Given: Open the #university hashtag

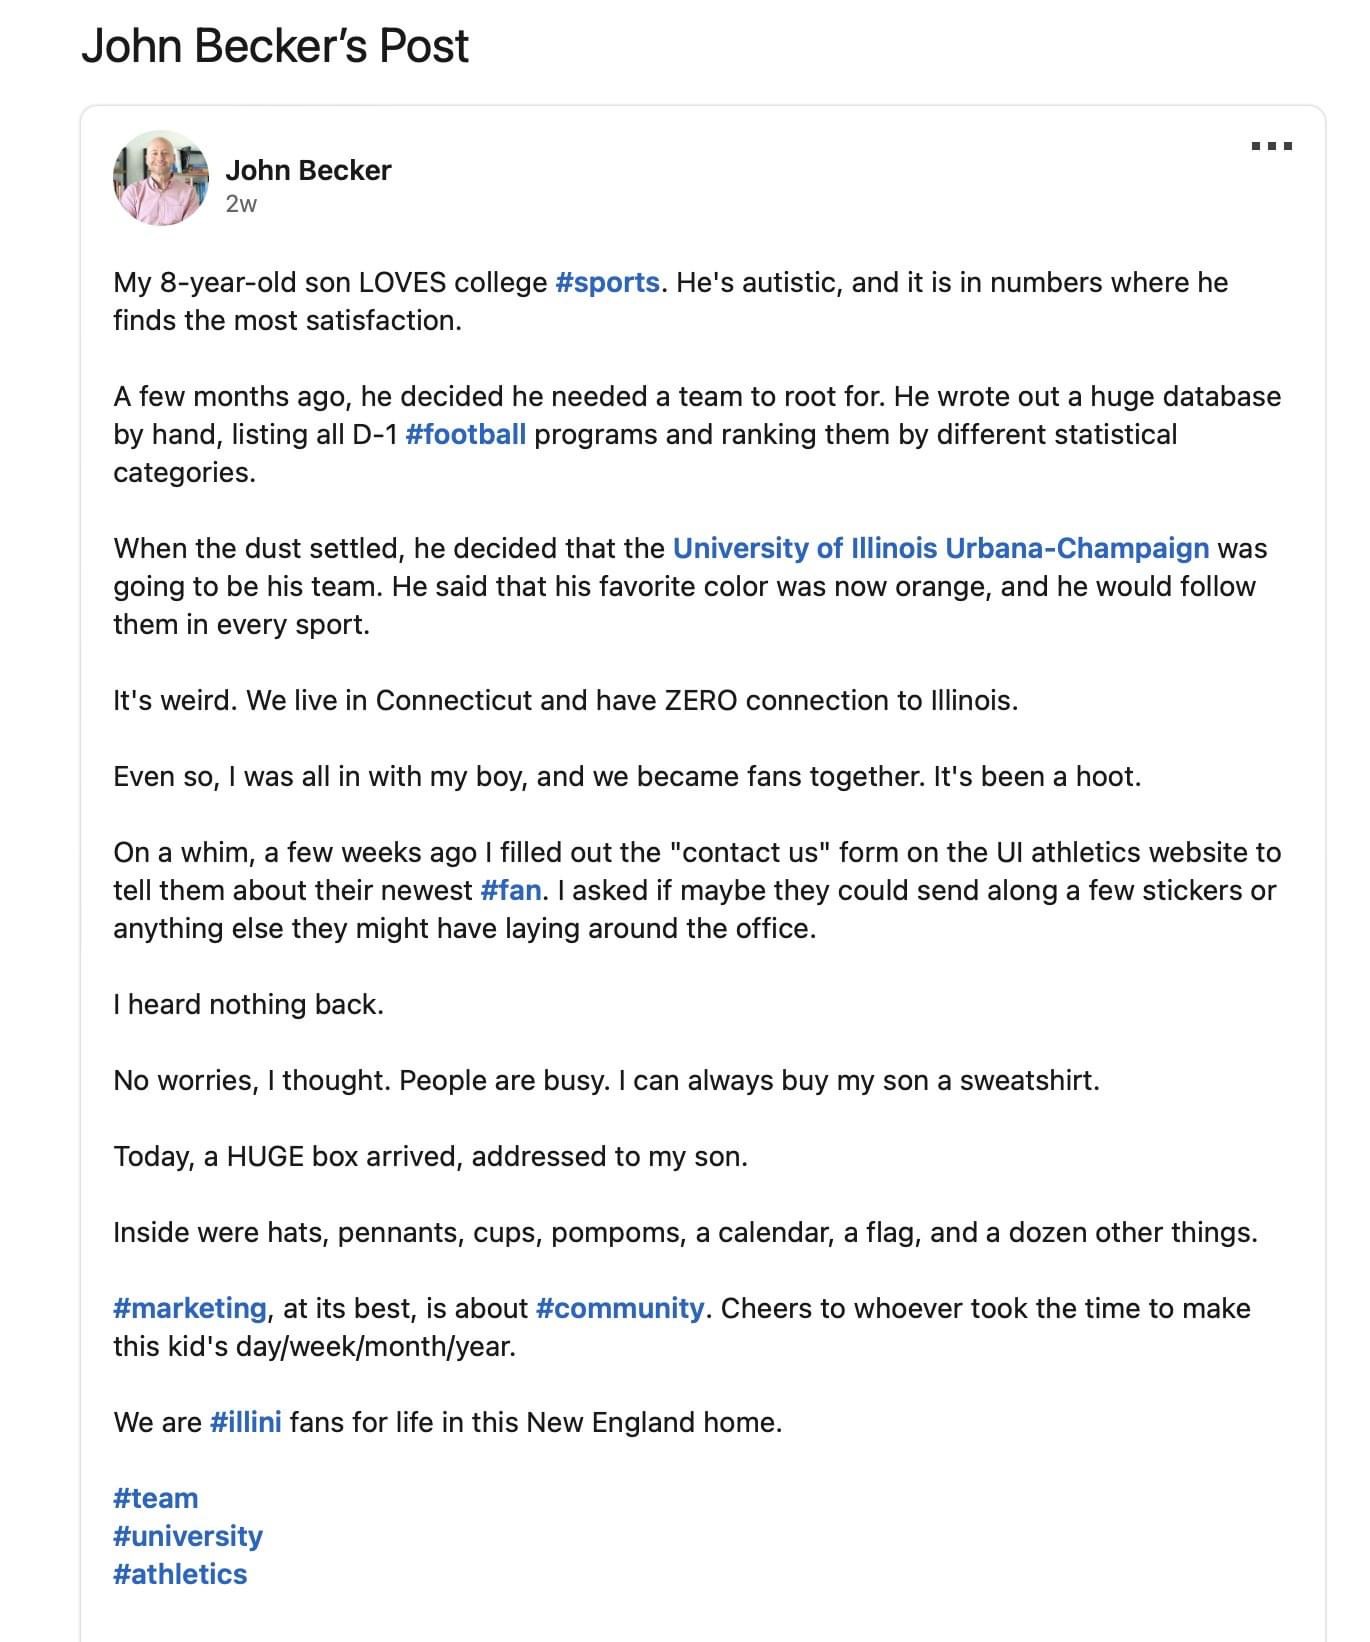Looking at the screenshot, I should (188, 1536).
